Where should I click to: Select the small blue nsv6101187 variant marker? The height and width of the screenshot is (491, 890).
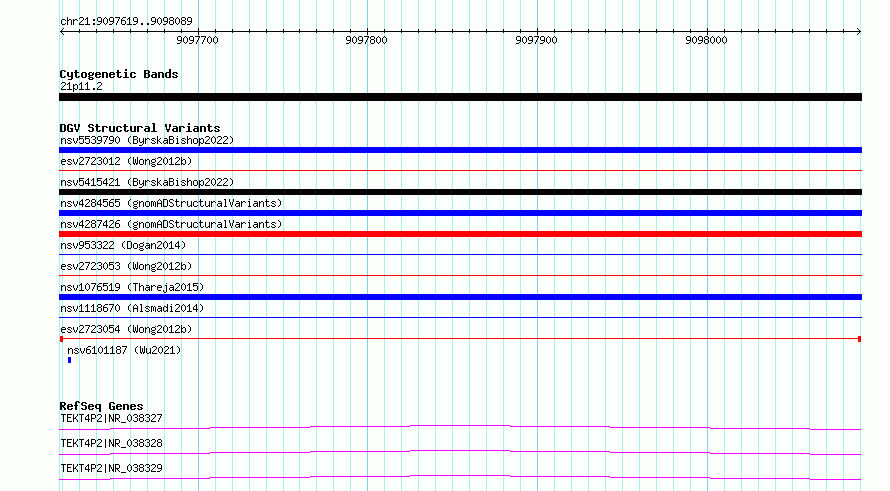69,360
